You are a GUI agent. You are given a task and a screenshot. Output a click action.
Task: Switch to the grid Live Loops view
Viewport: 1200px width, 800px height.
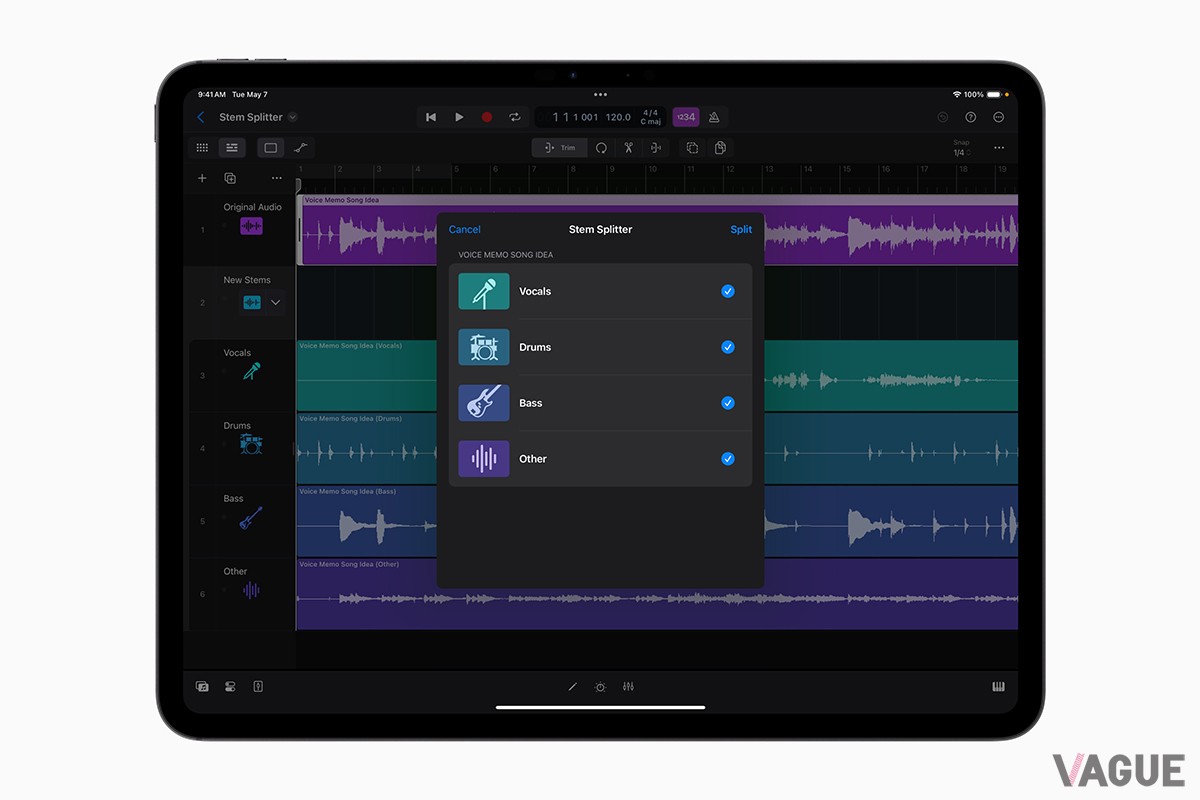click(202, 148)
